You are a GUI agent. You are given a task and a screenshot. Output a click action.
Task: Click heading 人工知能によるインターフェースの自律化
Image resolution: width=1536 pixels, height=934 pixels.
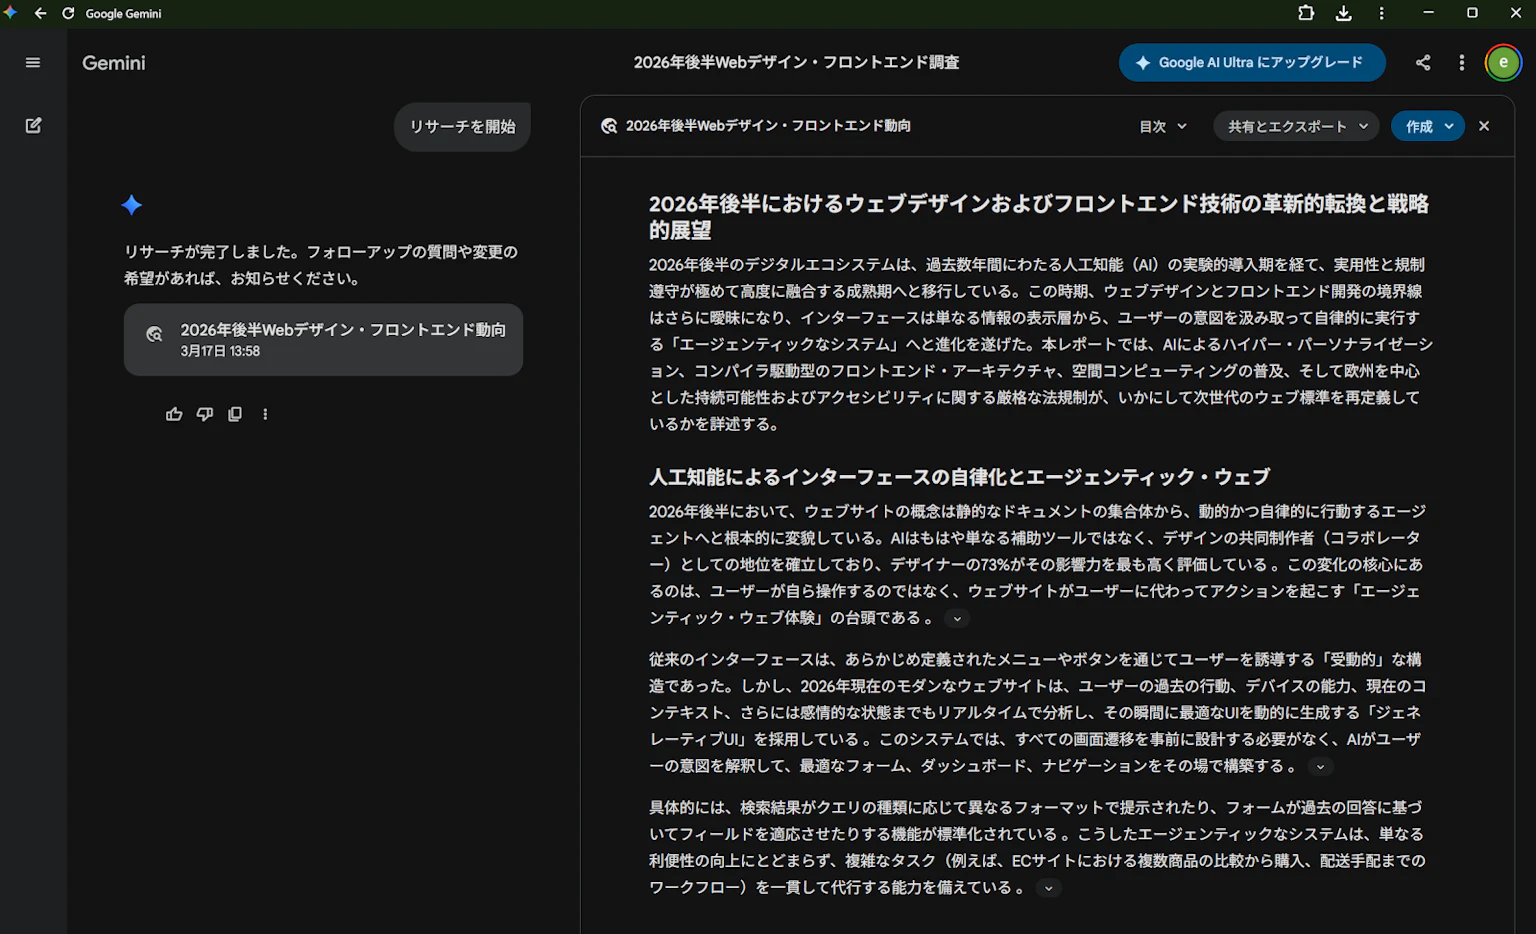(959, 477)
